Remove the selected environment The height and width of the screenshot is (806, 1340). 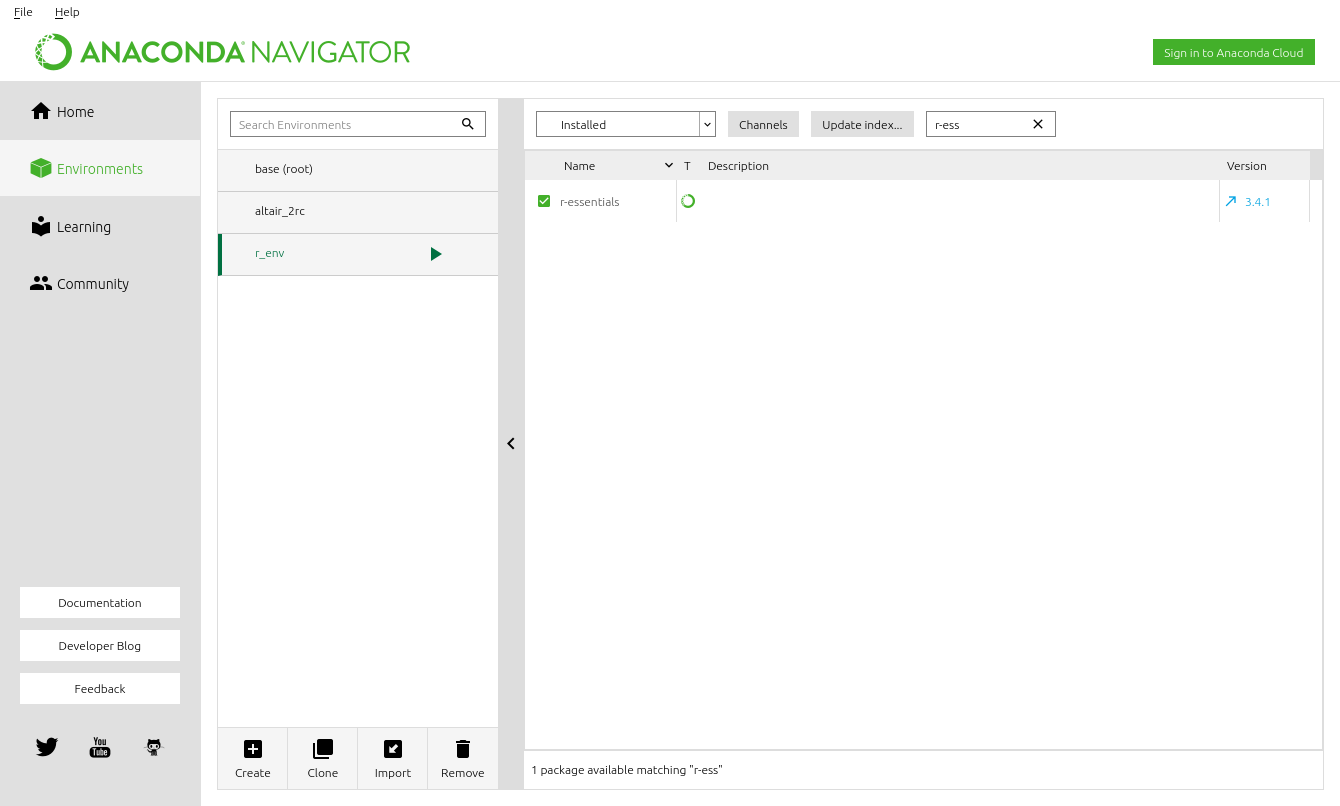(463, 759)
